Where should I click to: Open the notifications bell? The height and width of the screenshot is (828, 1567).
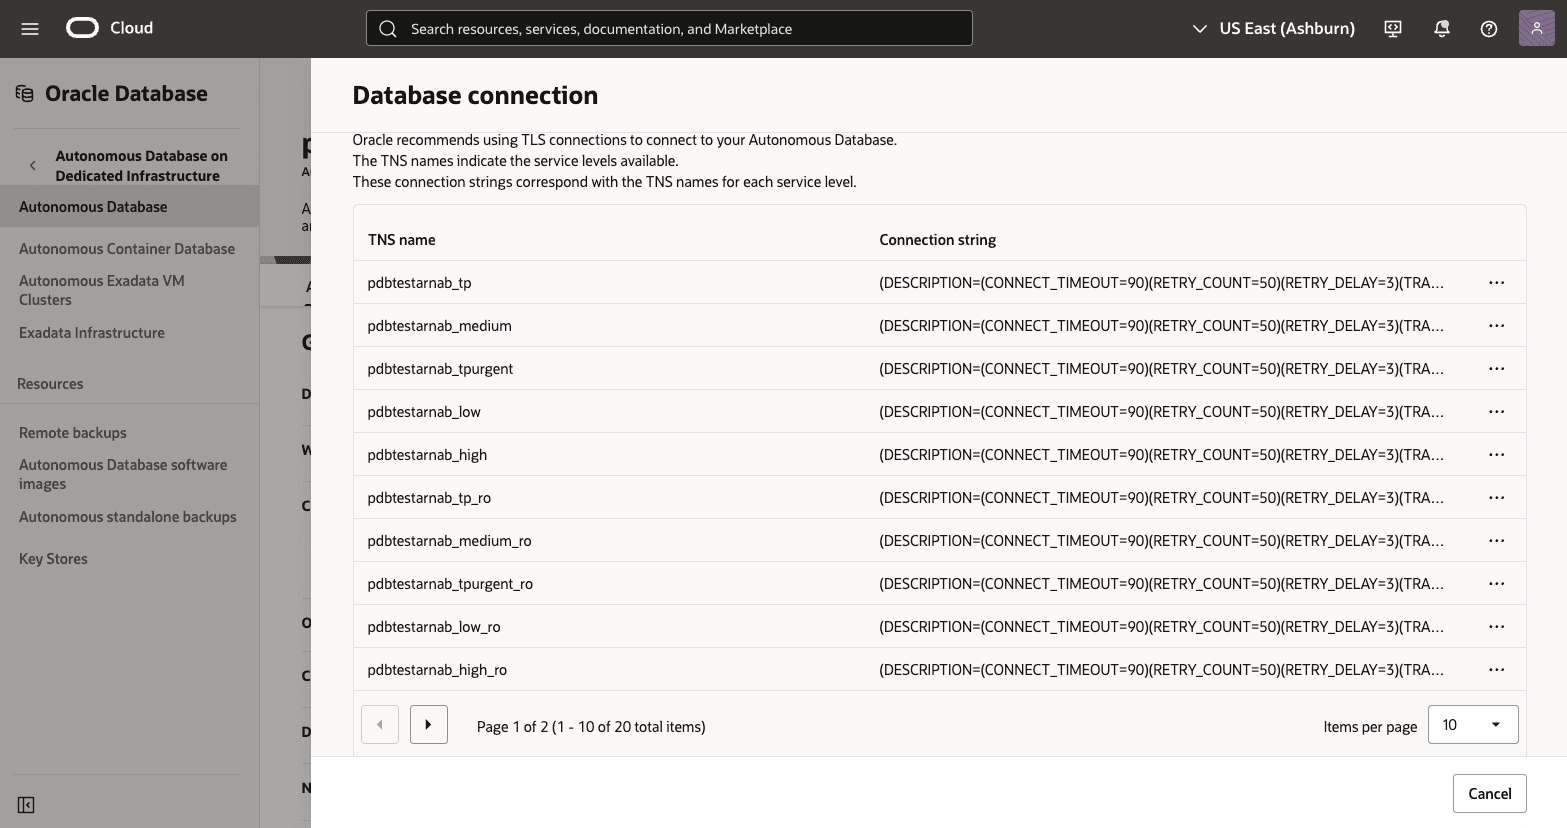[1441, 28]
